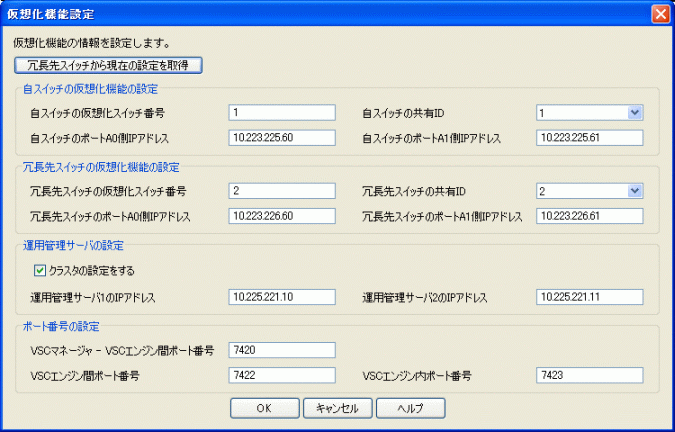The width and height of the screenshot is (675, 432).
Task: Close the 仮想化機能設定 dialog
Action: click(x=660, y=14)
